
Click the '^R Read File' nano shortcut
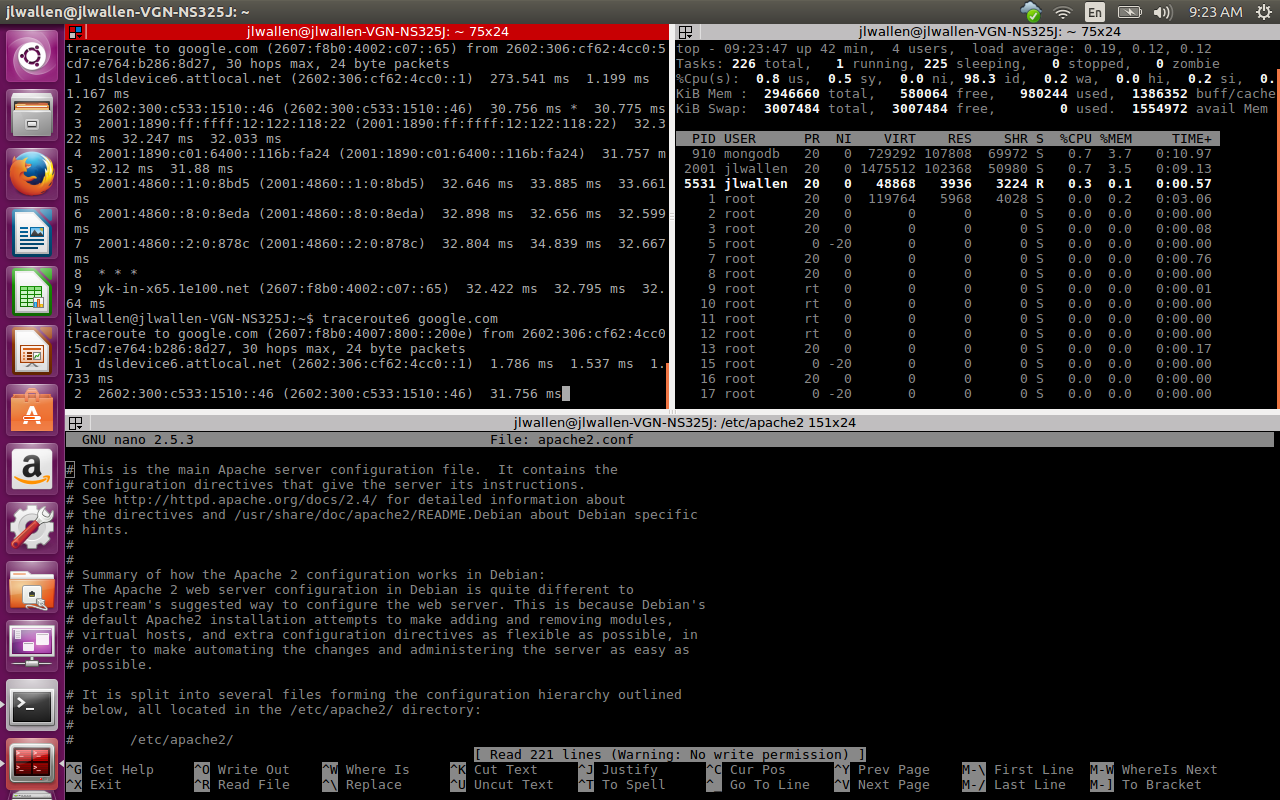(242, 785)
